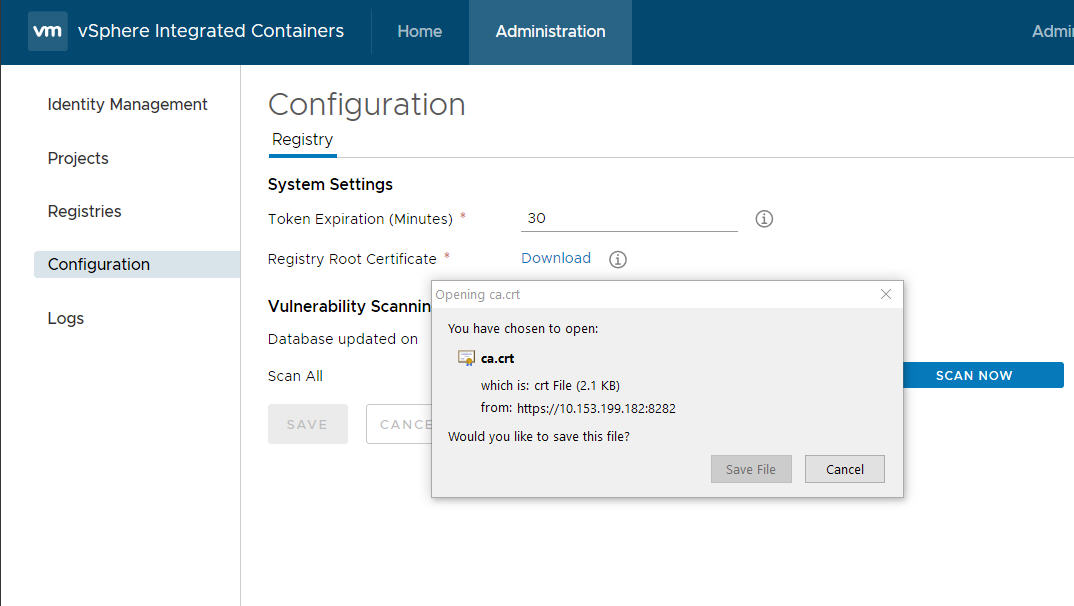Viewport: 1074px width, 606px height.
Task: Open Identity Management in sidebar
Action: click(127, 104)
